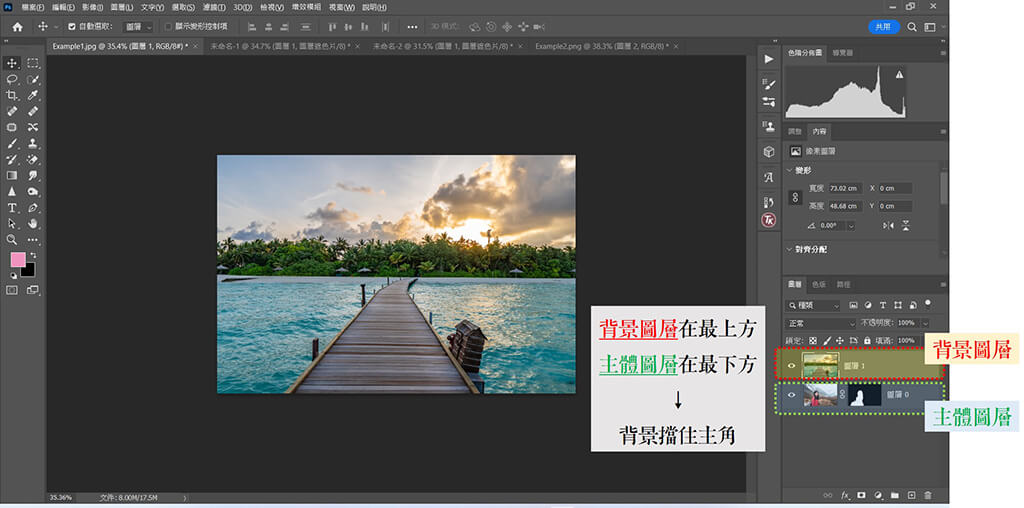This screenshot has height=508, width=1024.
Task: Select the Zoom tool
Action: [x=12, y=240]
